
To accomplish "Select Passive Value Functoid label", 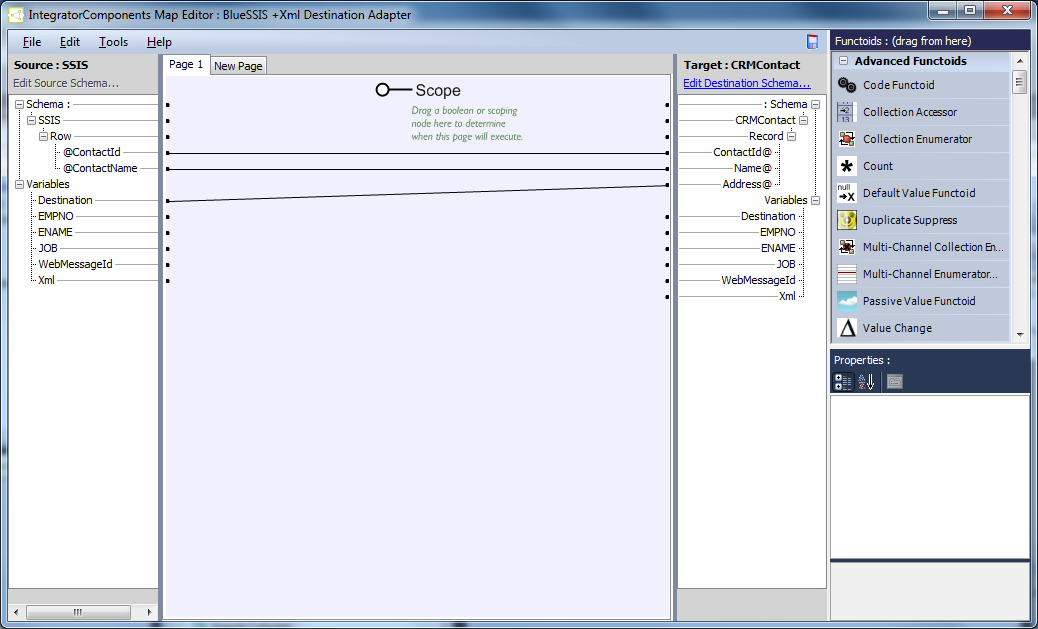I will point(919,301).
